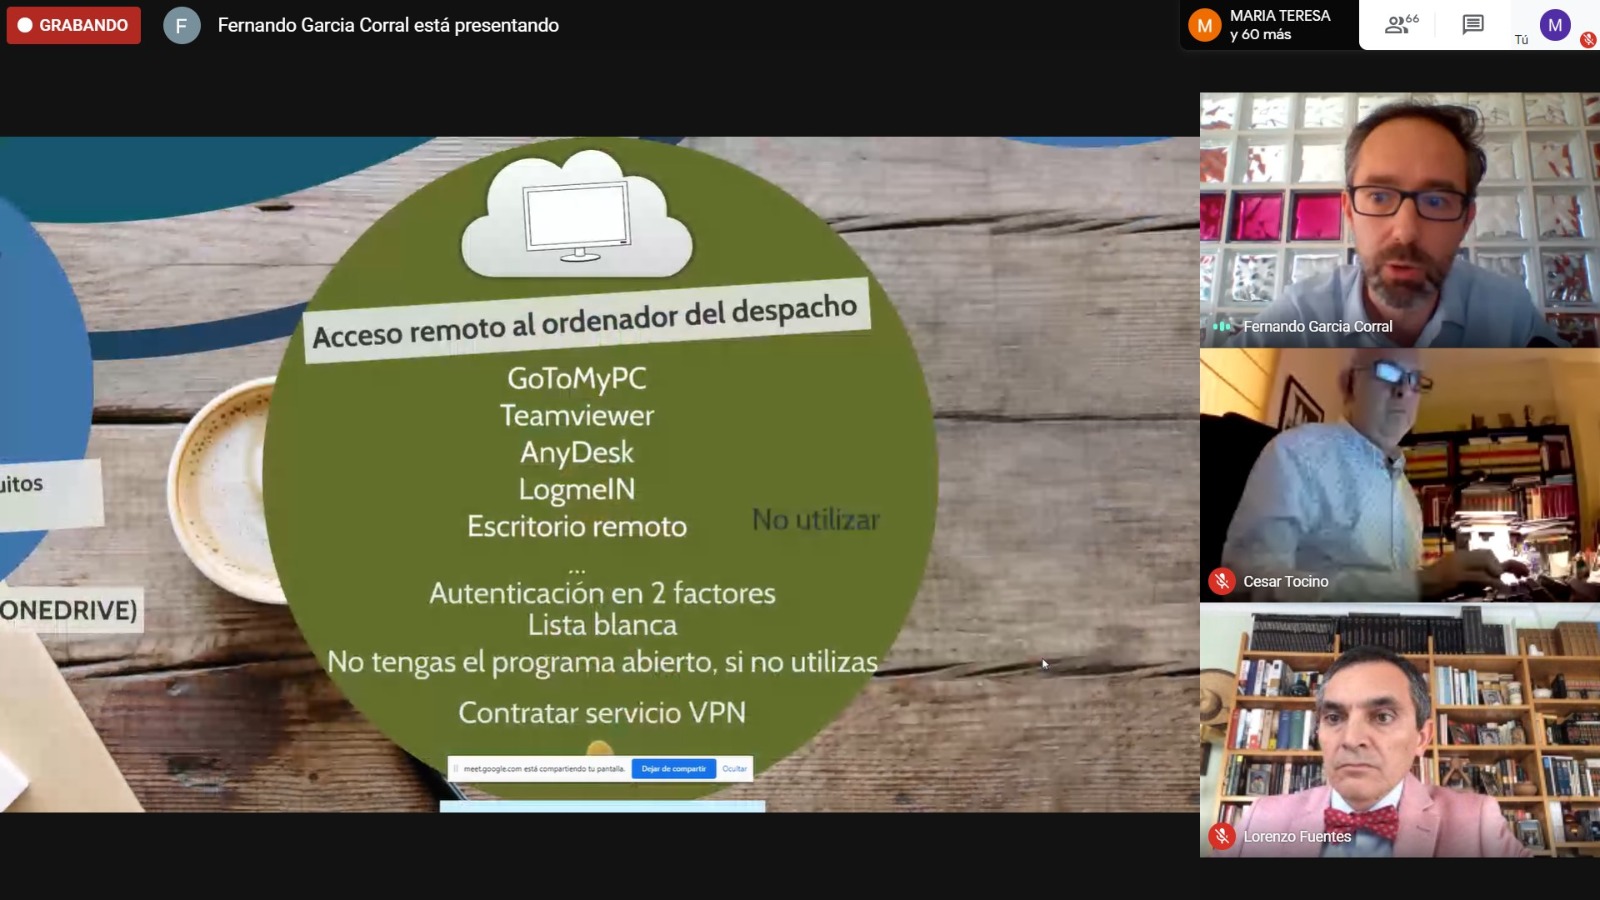This screenshot has height=900, width=1600.
Task: Click 'LogmeIN' text on the slide
Action: coord(577,489)
